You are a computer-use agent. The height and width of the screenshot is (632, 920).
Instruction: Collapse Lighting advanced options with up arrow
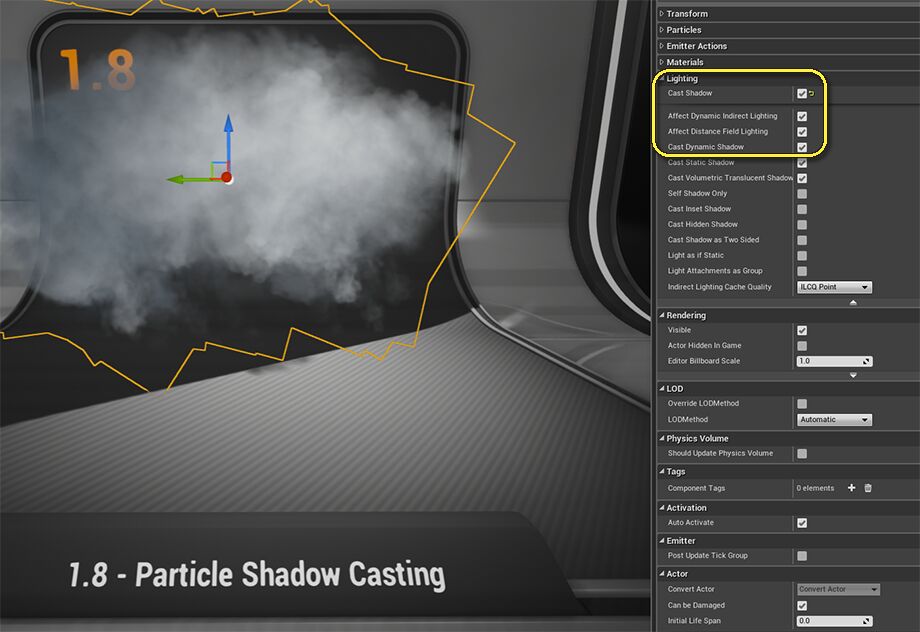click(x=853, y=302)
